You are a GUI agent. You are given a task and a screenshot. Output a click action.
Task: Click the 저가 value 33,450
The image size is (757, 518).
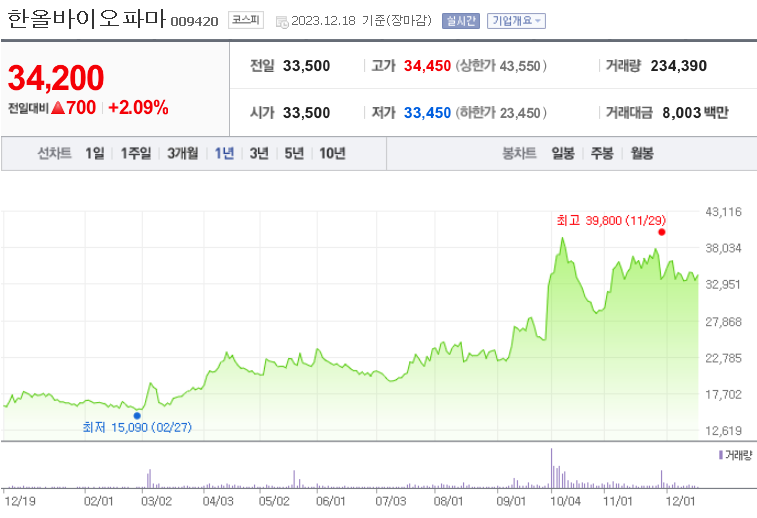pos(427,113)
